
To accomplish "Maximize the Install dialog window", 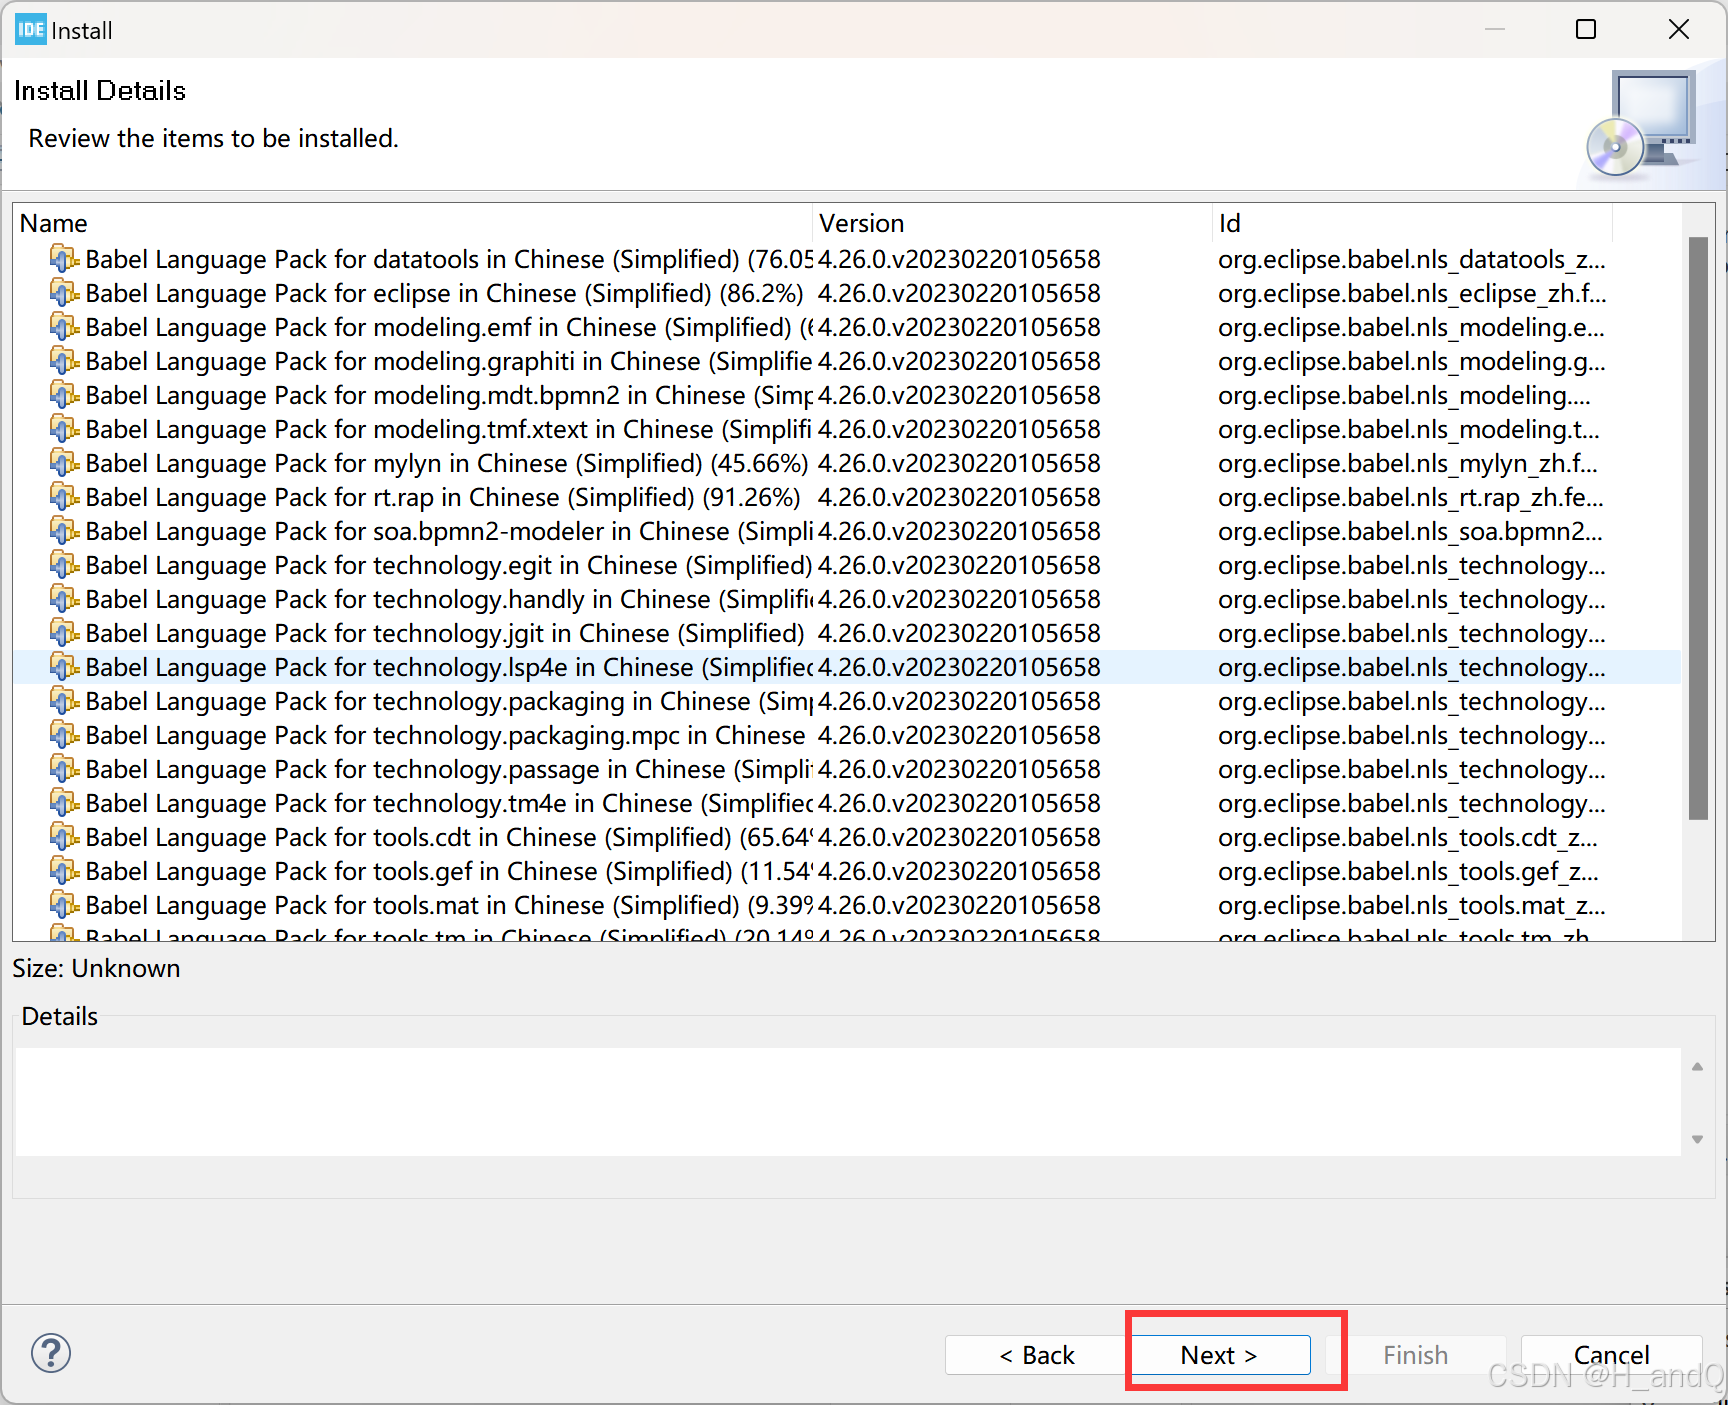I will (x=1586, y=29).
